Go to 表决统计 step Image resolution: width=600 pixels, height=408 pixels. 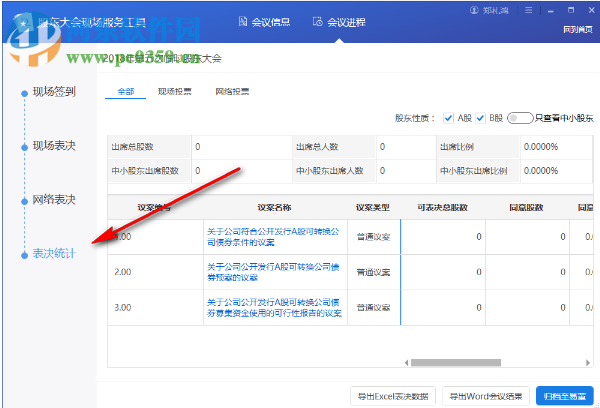[54, 254]
